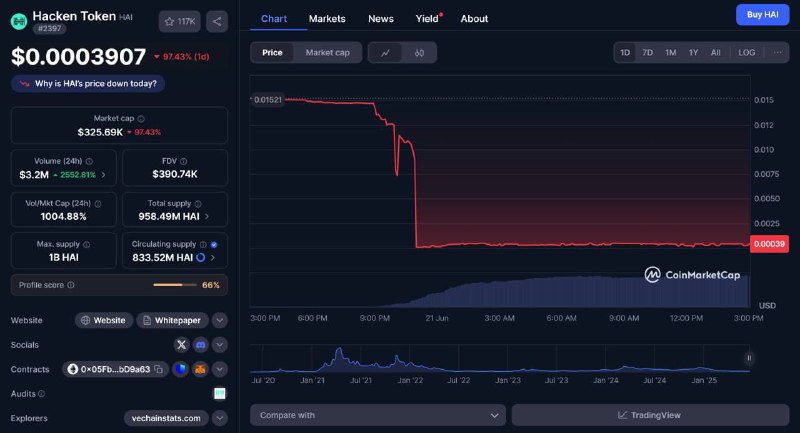Open the X social link icon
800x433 pixels.
click(x=181, y=345)
